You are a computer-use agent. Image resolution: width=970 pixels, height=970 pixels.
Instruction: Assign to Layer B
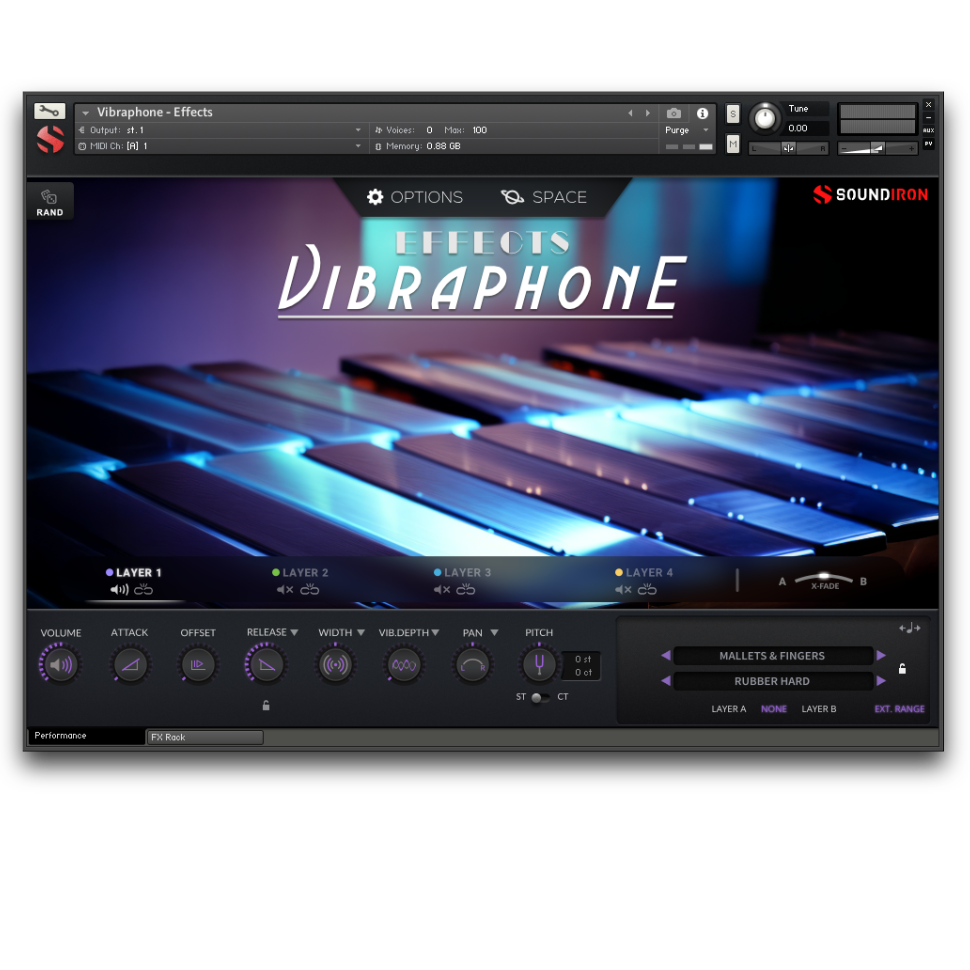coord(819,709)
